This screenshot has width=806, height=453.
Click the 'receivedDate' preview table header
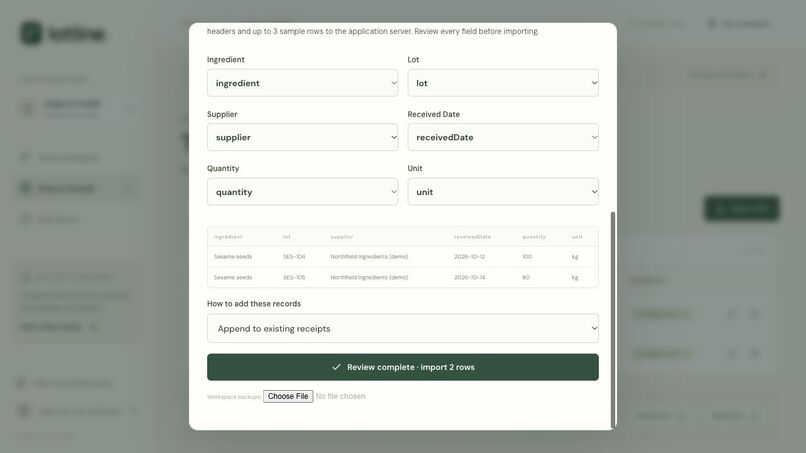[472, 237]
